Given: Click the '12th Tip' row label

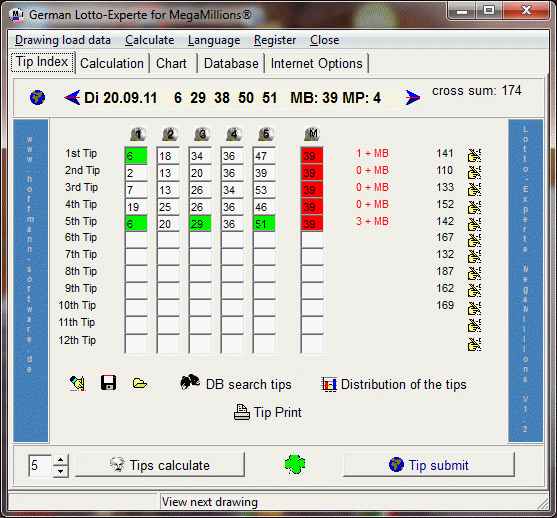Looking at the screenshot, I should (77, 340).
